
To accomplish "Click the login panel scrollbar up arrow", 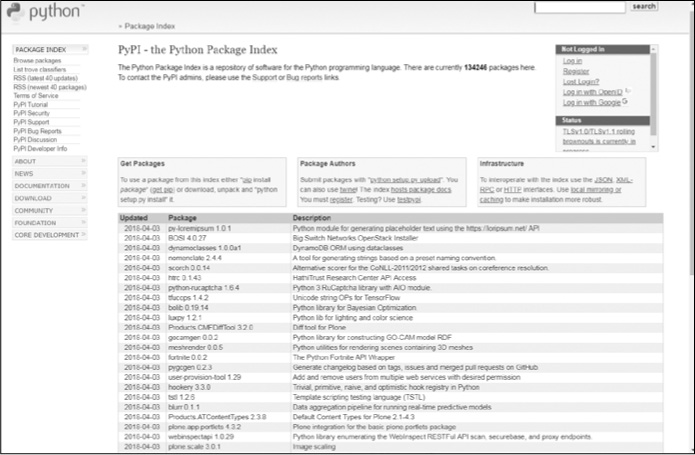I will coord(653,48).
